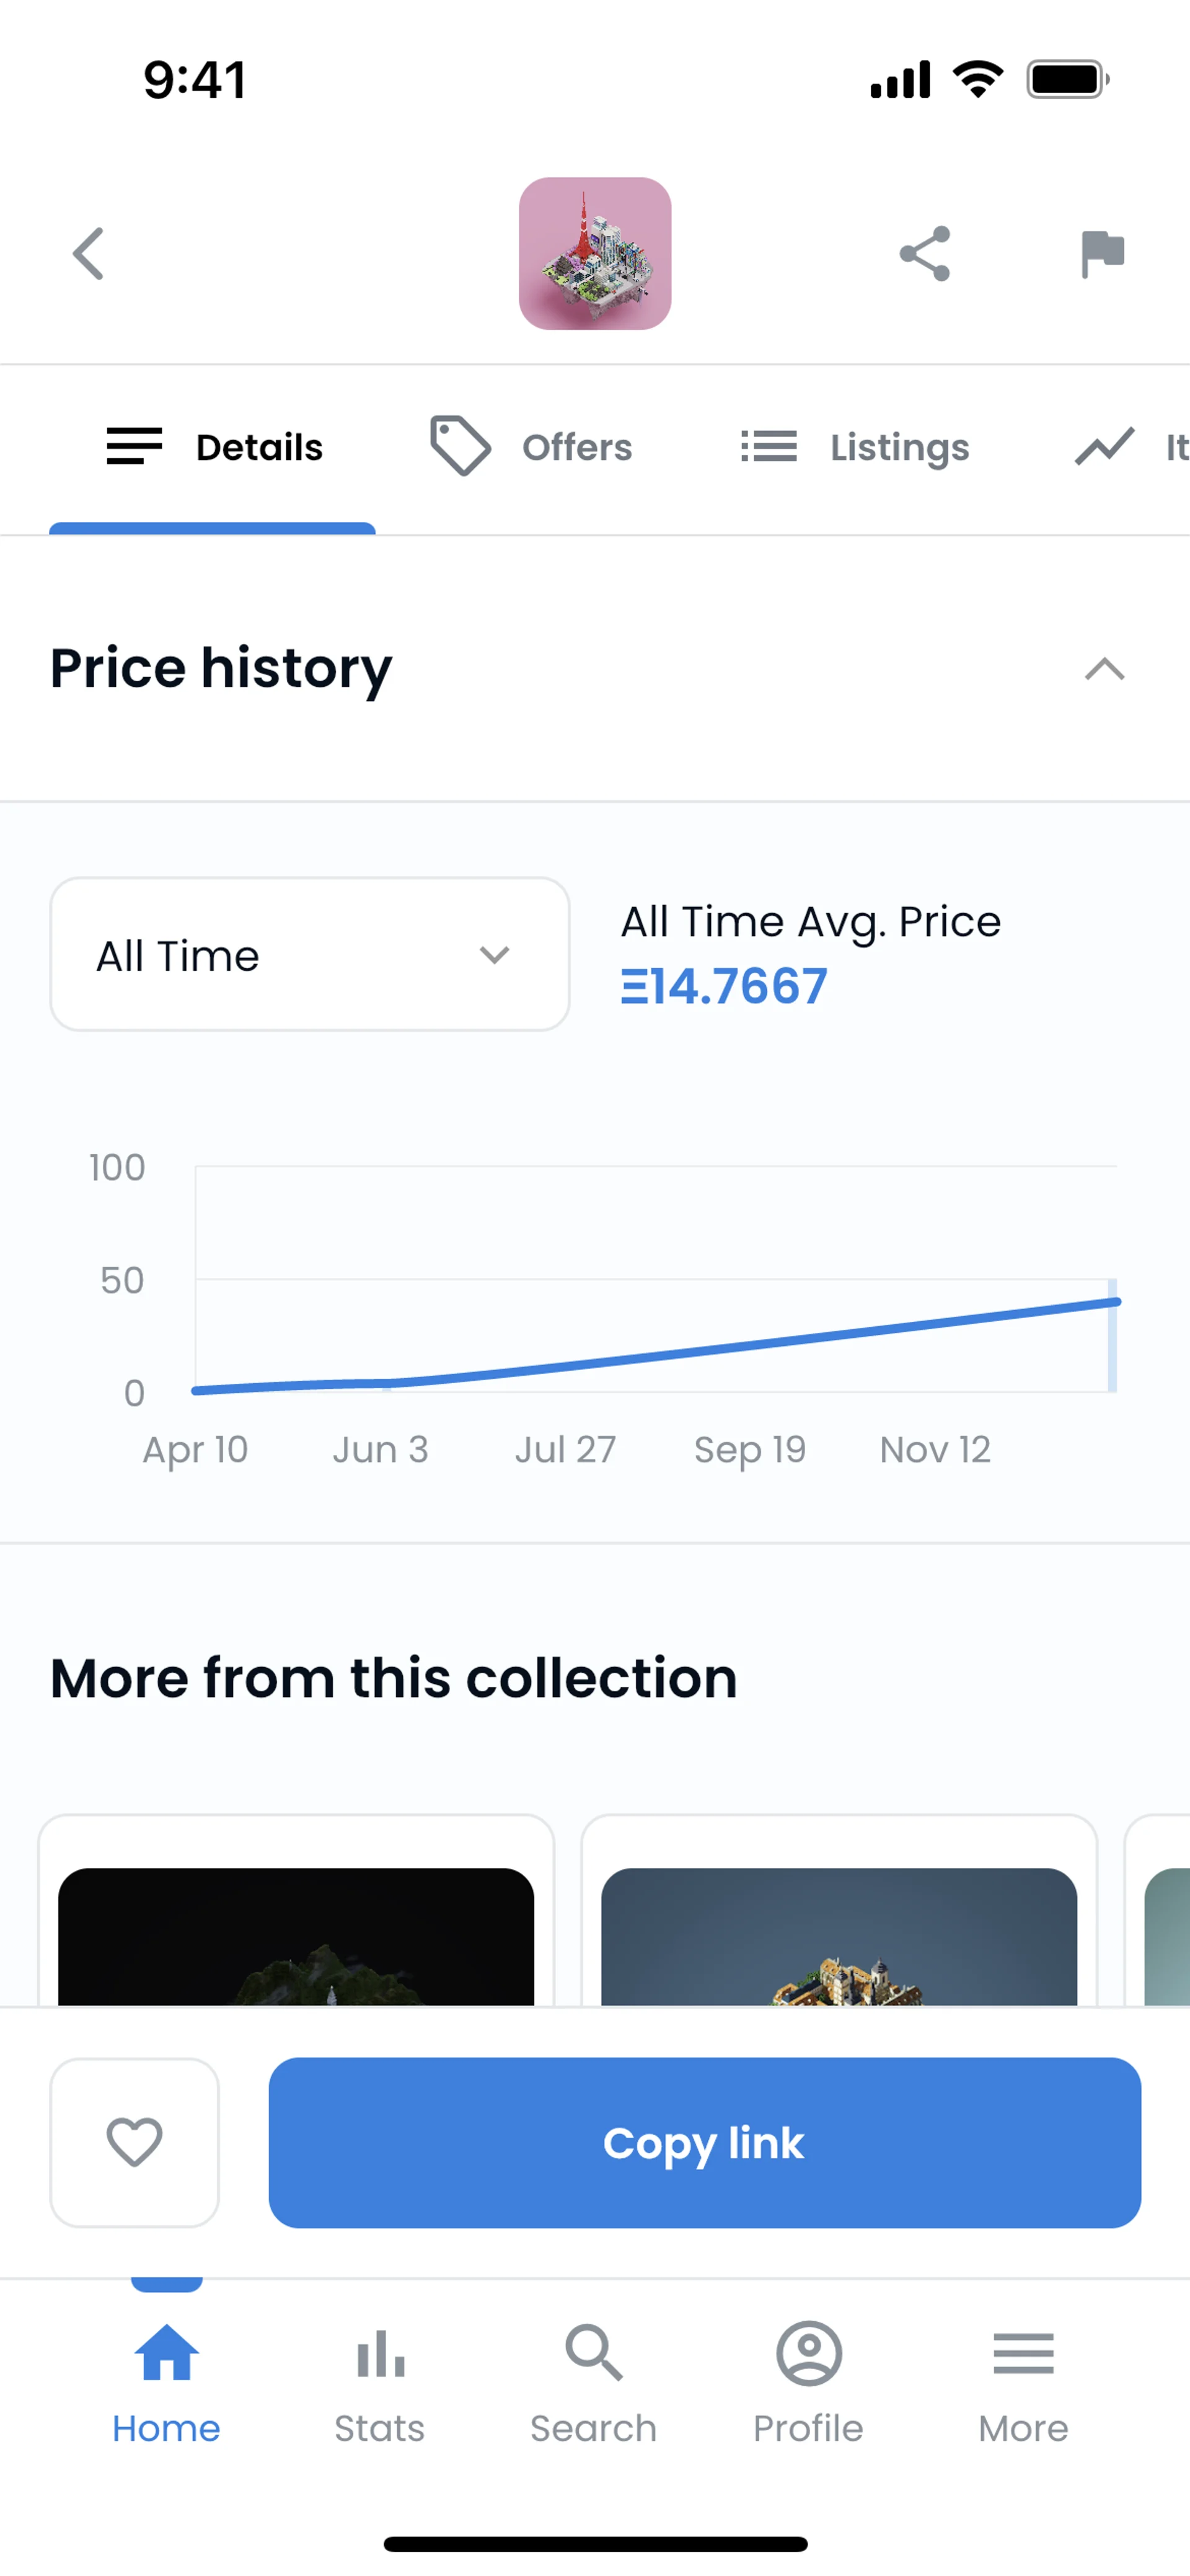Switch to the Listings tab
The image size is (1190, 2576).
[855, 447]
